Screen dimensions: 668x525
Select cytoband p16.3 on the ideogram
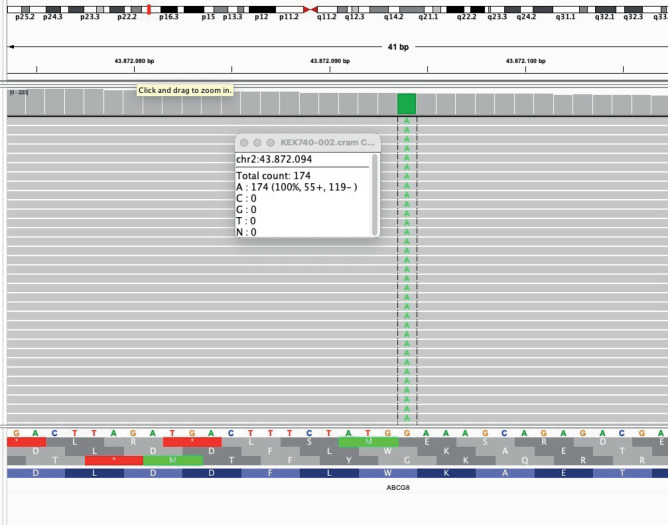click(x=169, y=17)
